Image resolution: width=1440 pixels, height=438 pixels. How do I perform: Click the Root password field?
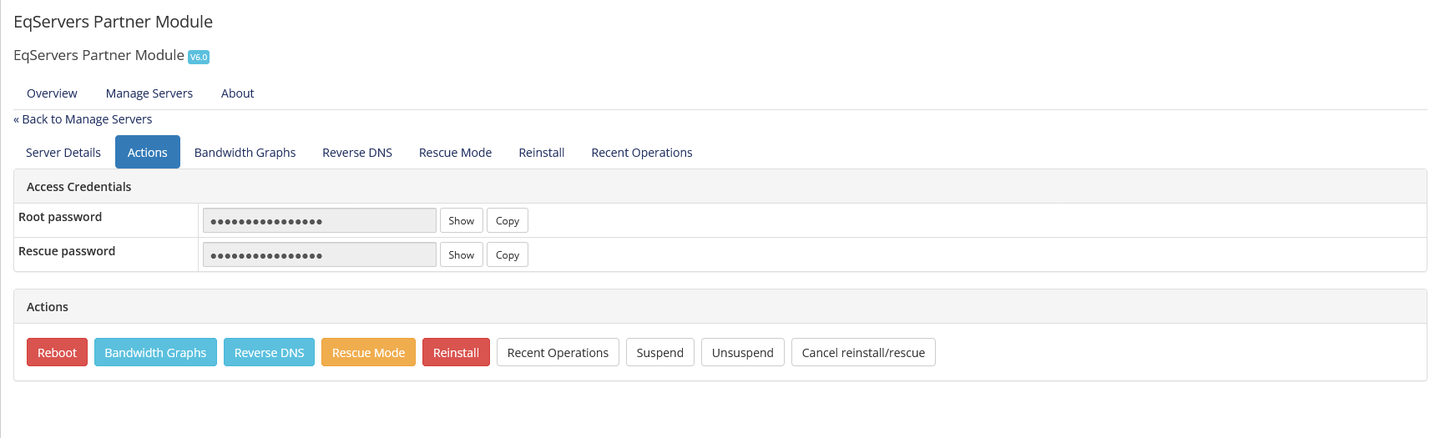(319, 220)
